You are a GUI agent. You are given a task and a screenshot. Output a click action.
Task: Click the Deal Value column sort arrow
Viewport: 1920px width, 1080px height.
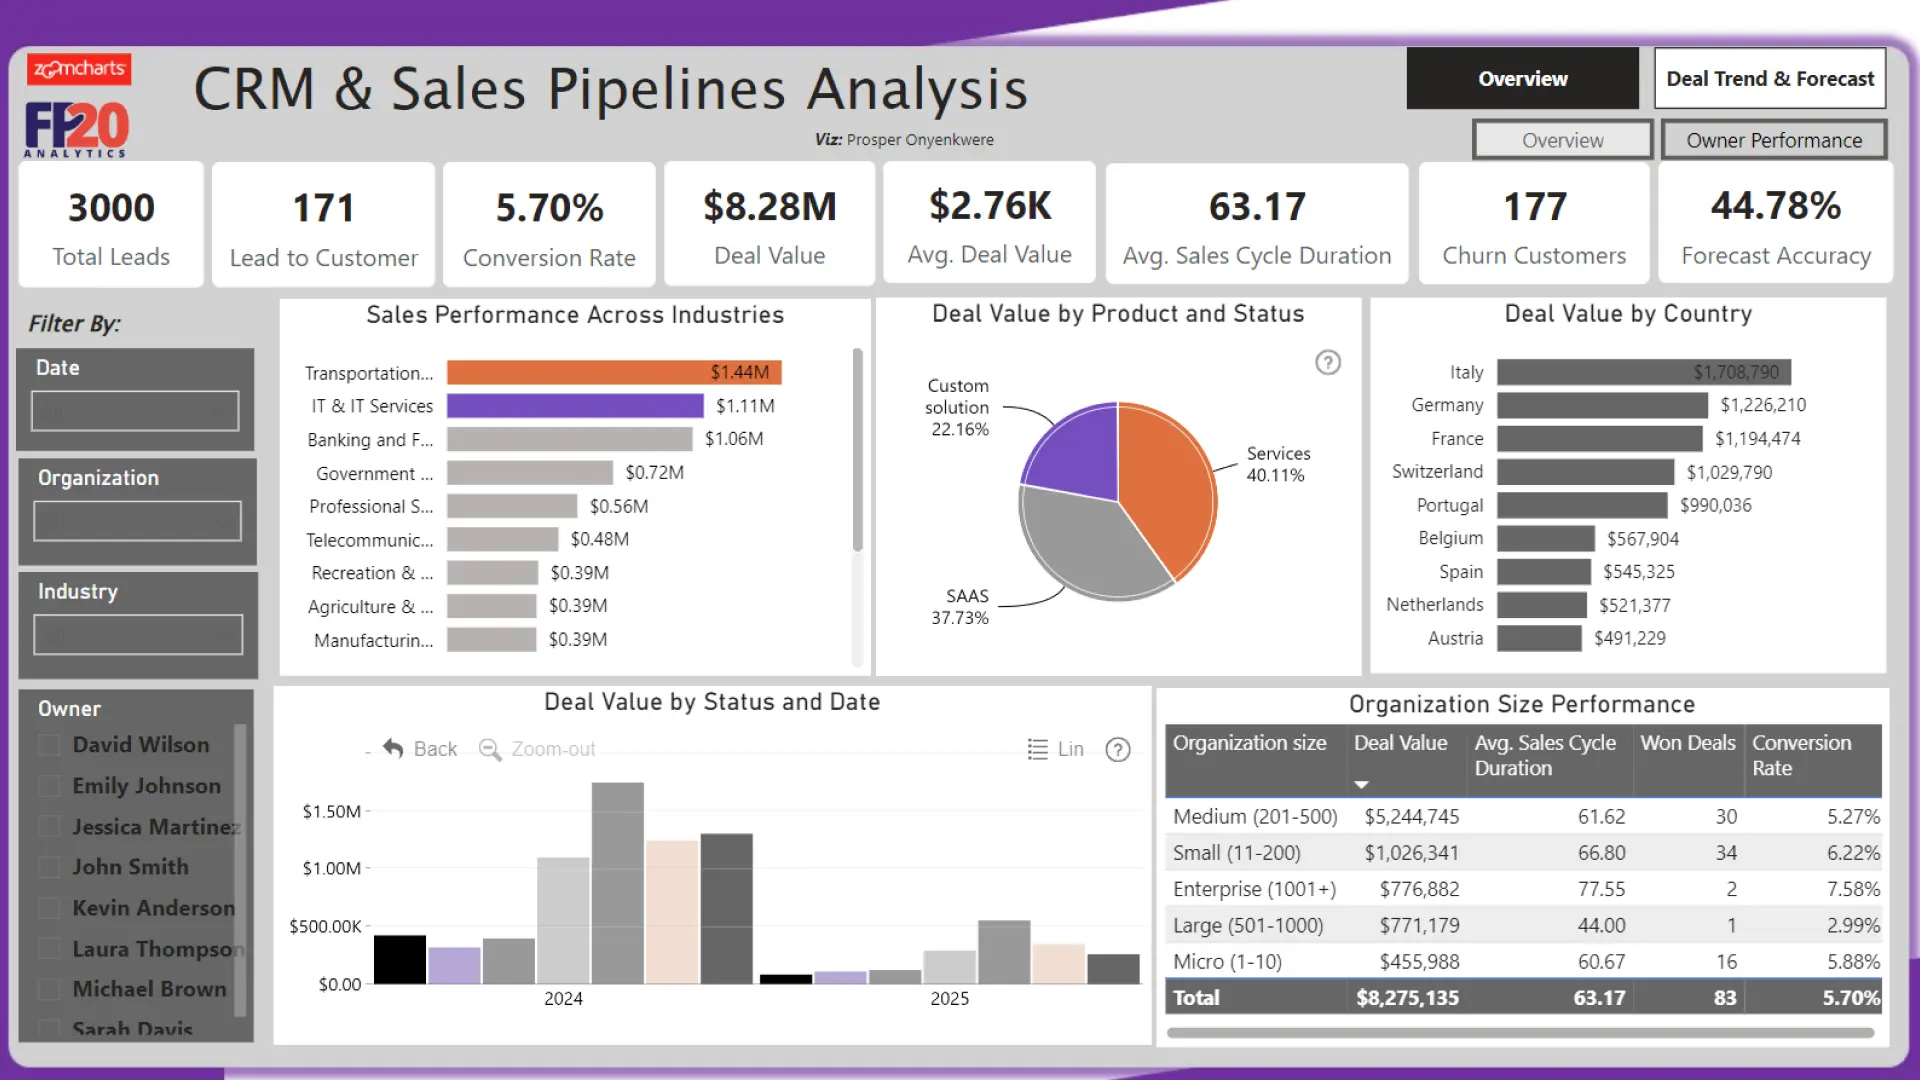(1361, 785)
